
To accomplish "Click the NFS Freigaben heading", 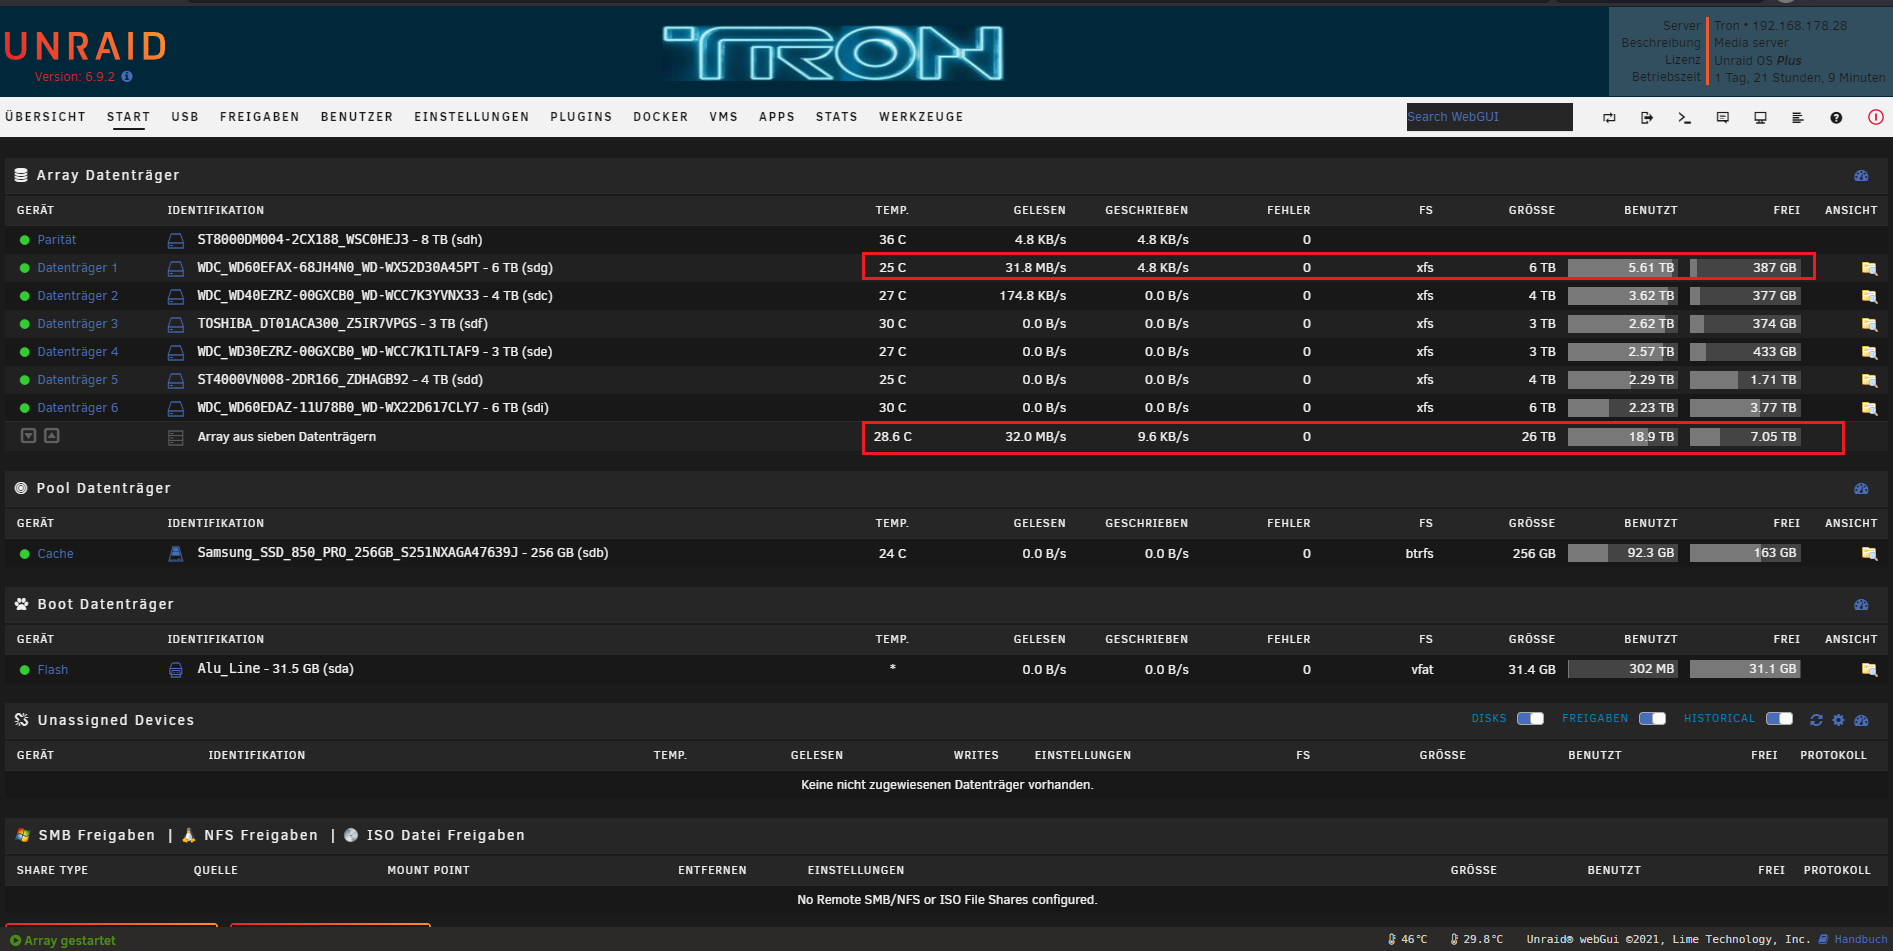I will (x=261, y=835).
